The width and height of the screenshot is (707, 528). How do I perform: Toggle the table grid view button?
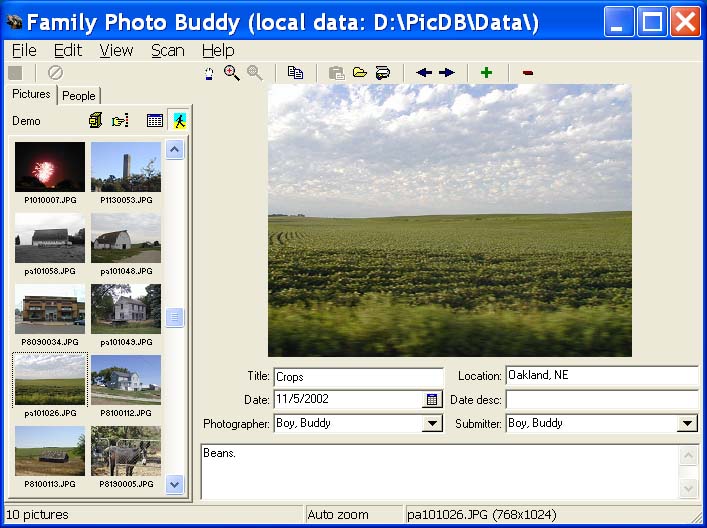point(154,121)
